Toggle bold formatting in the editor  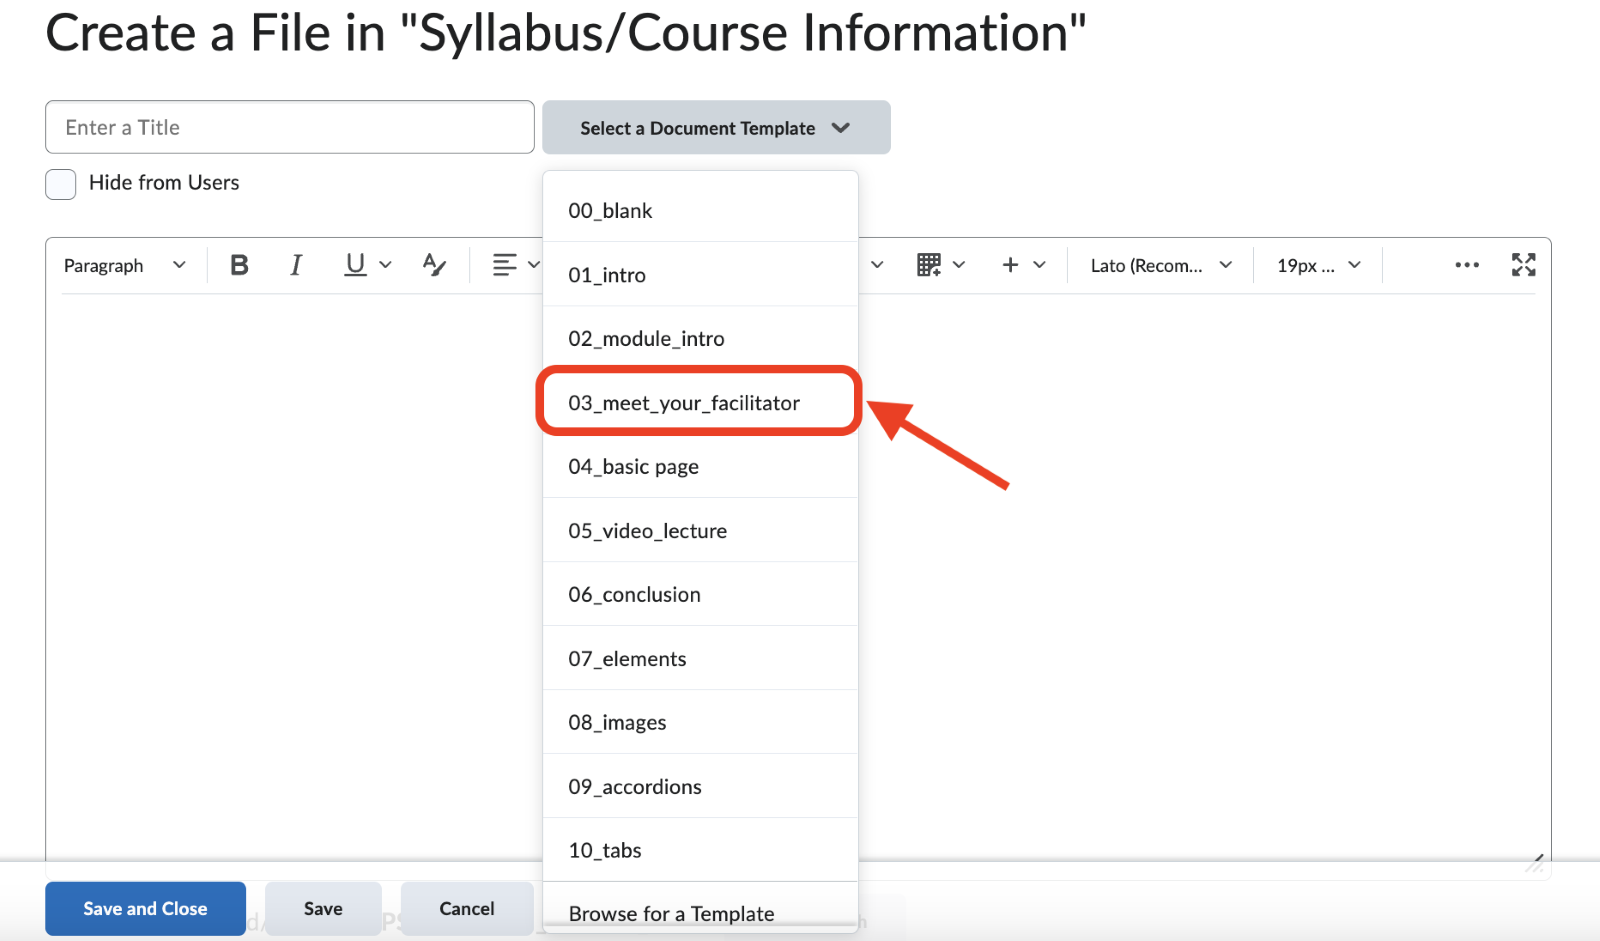tap(239, 264)
